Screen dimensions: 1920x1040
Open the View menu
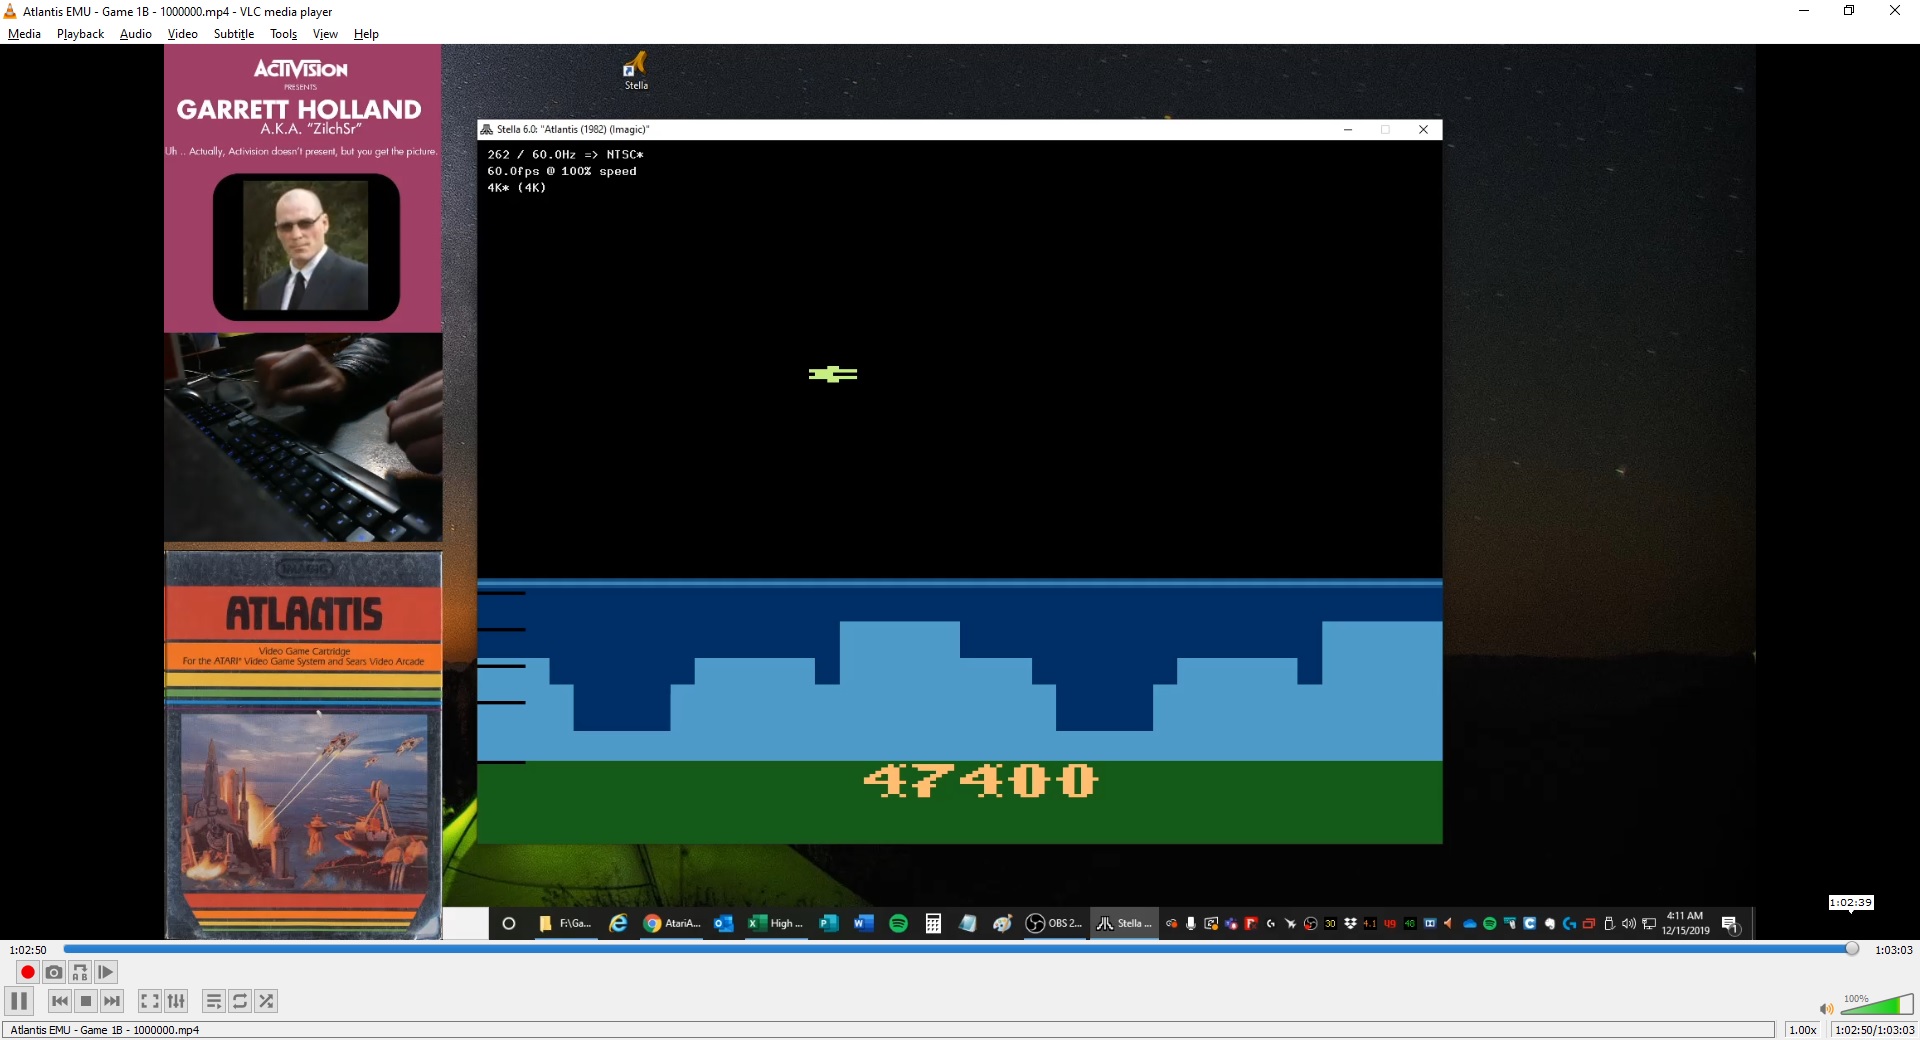tap(325, 34)
